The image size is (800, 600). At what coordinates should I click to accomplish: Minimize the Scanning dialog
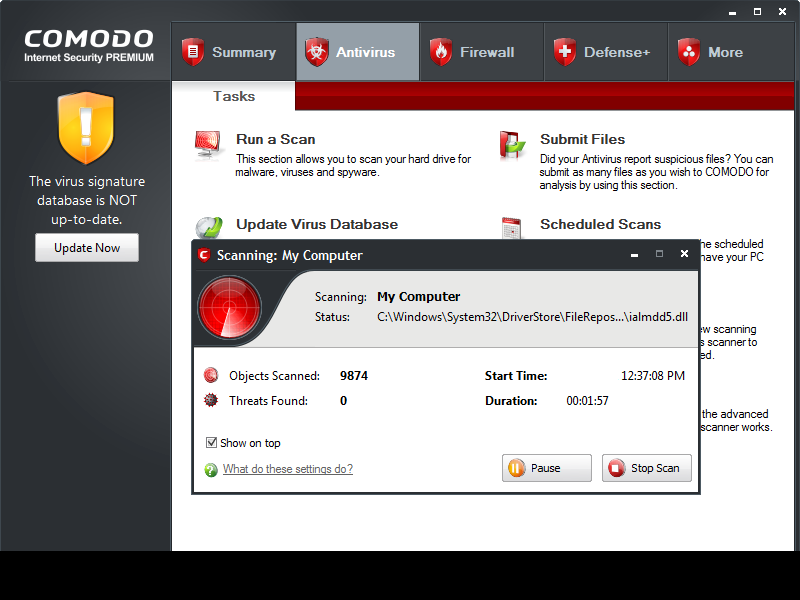(x=634, y=254)
